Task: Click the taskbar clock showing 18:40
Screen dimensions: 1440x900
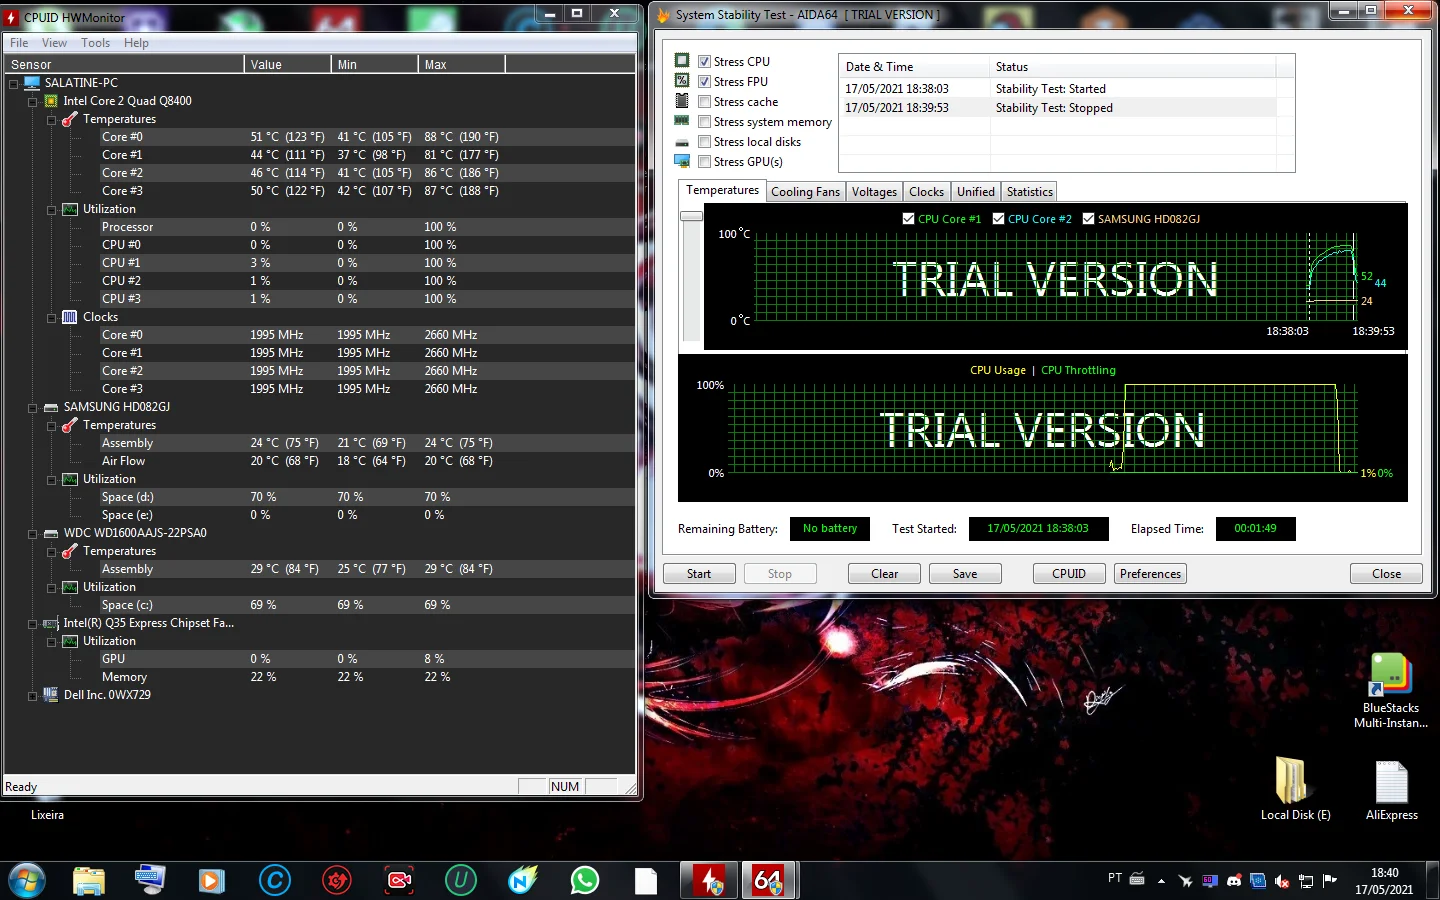Action: [x=1384, y=881]
